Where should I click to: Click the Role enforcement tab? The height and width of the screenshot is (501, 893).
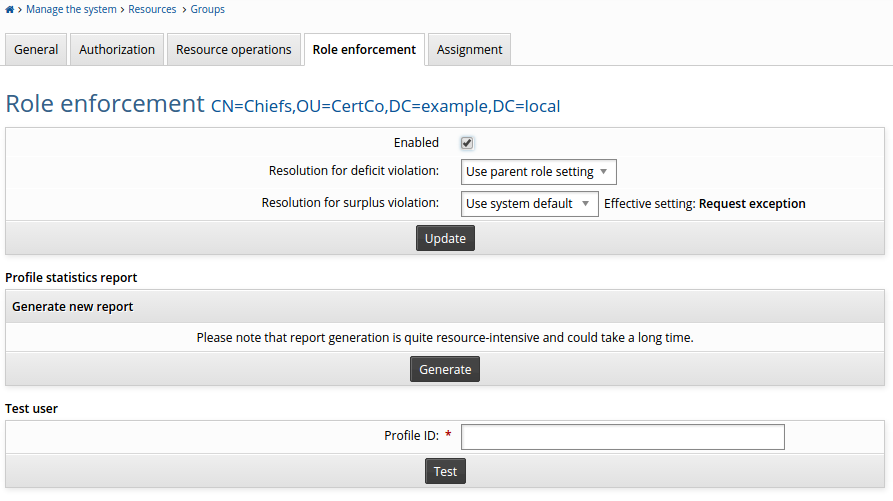pos(364,50)
